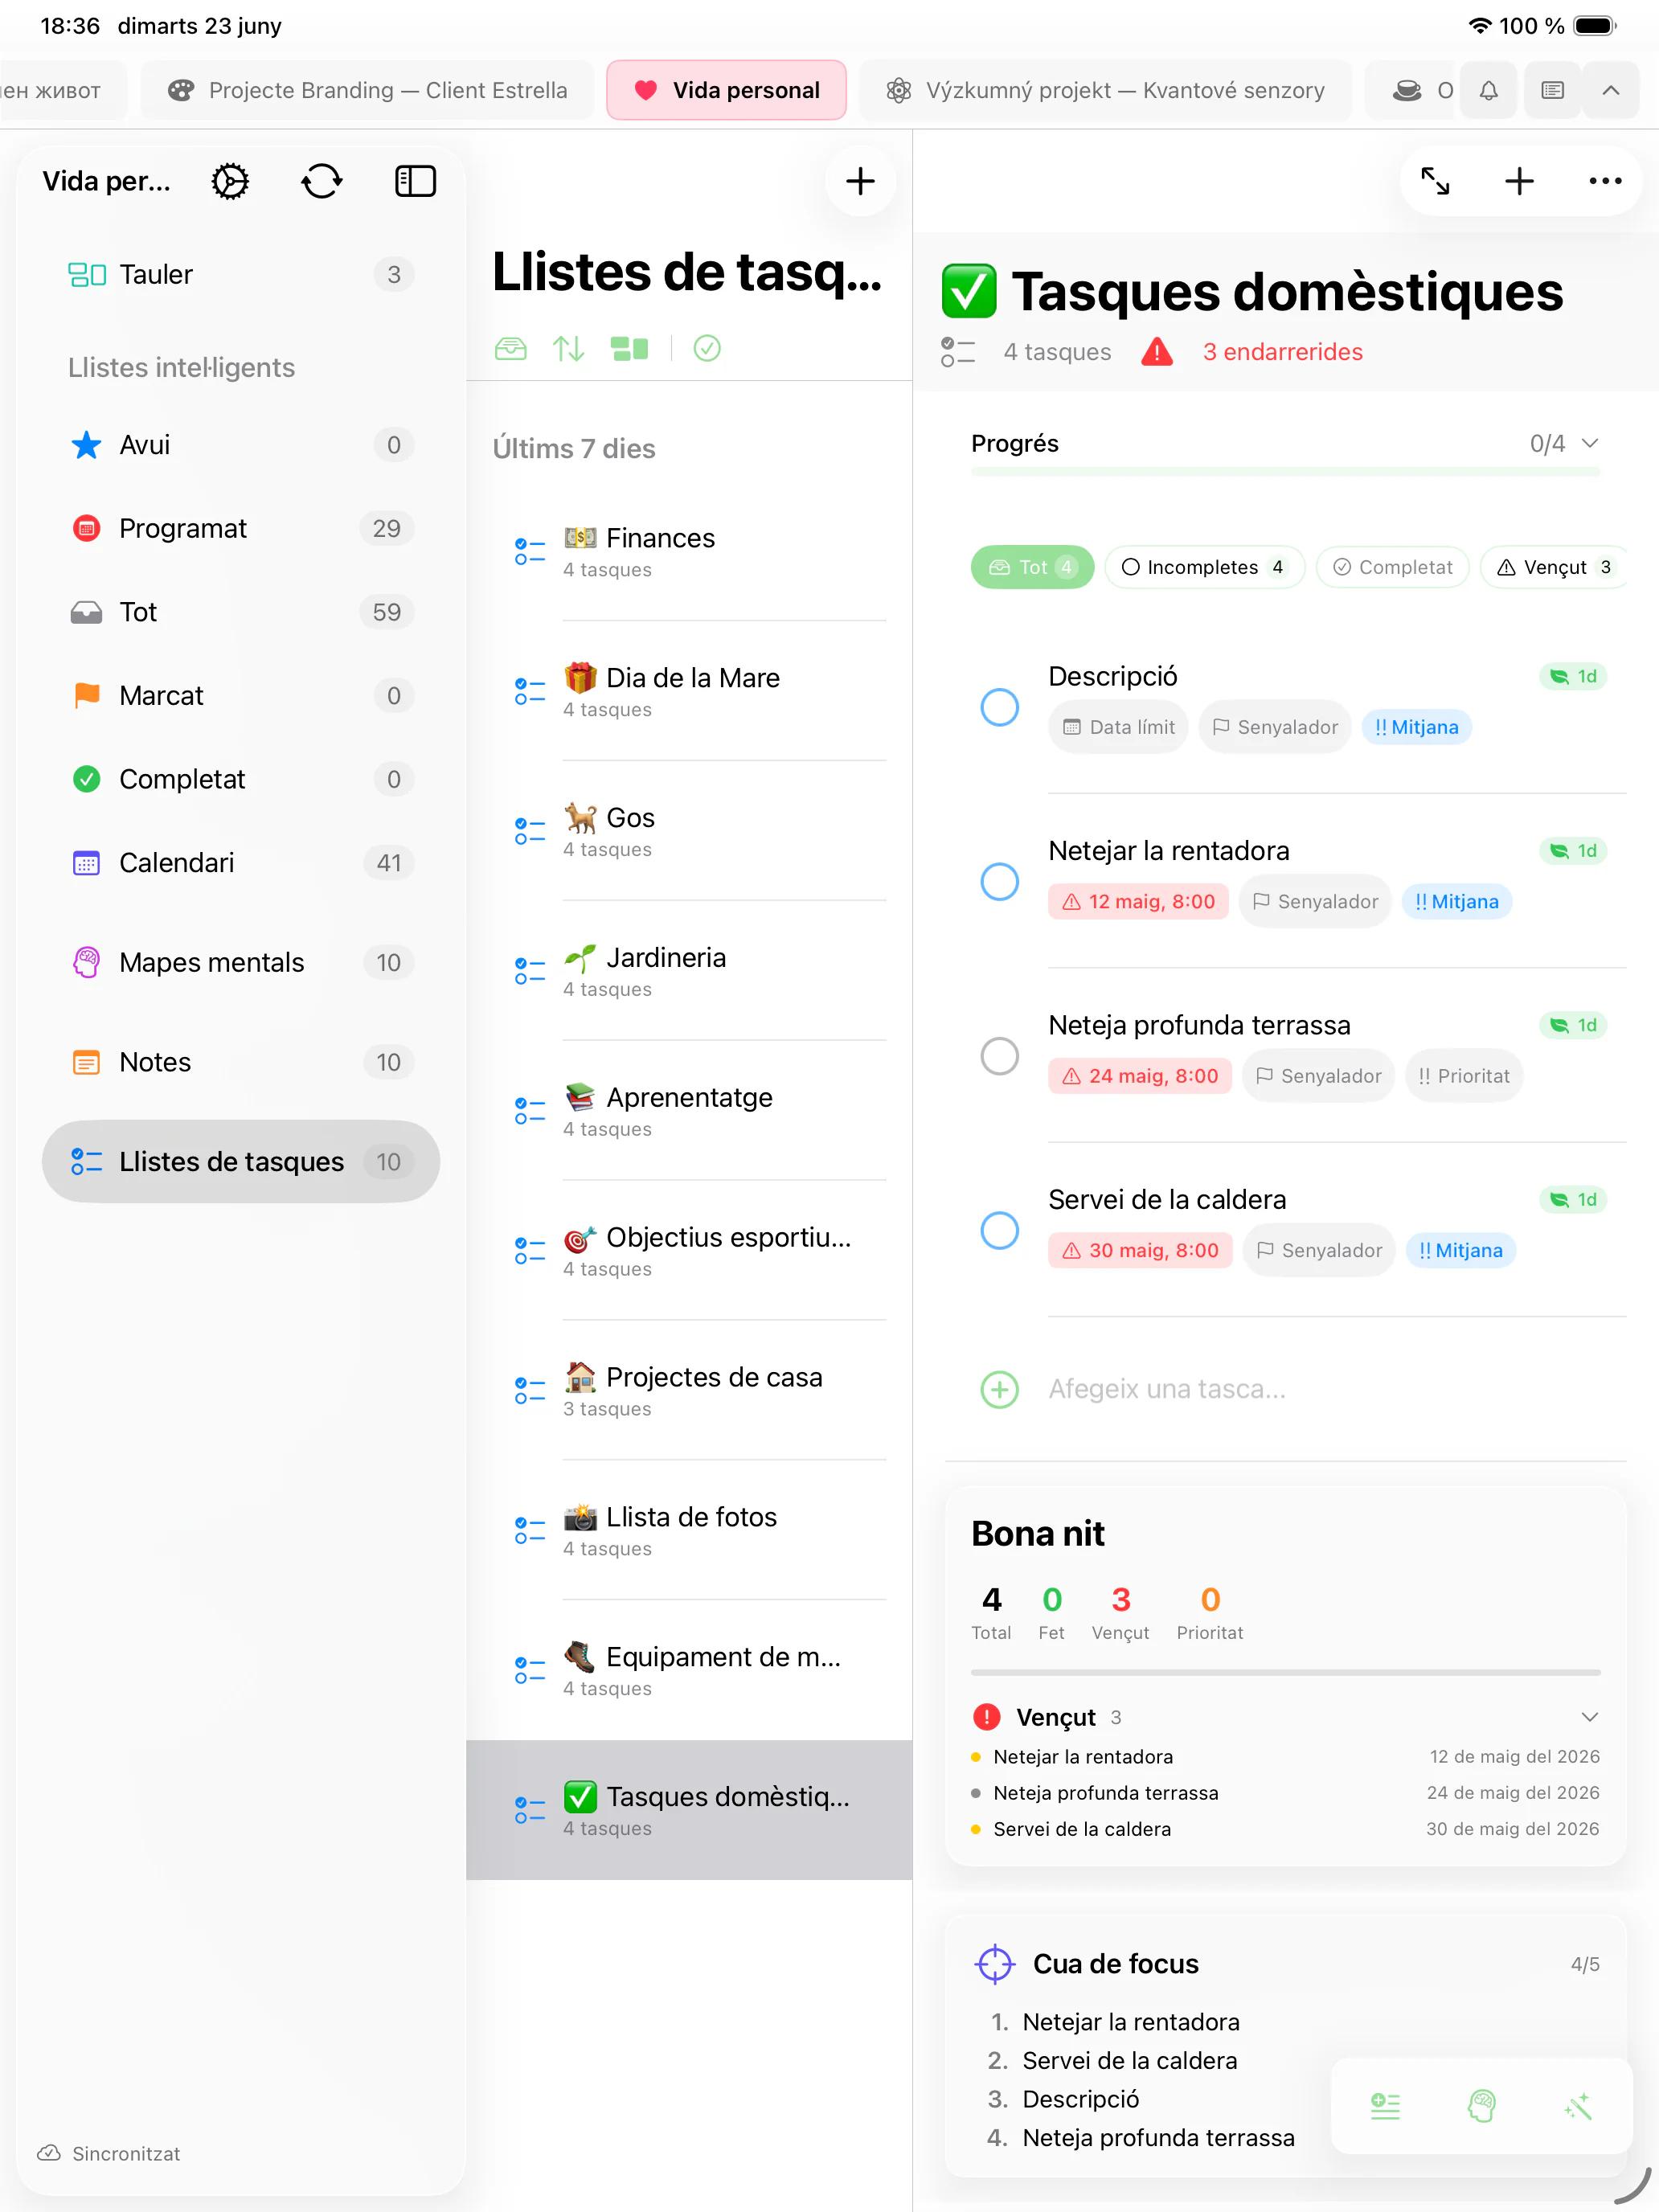Complete the Netejar la rentadora task

click(999, 882)
